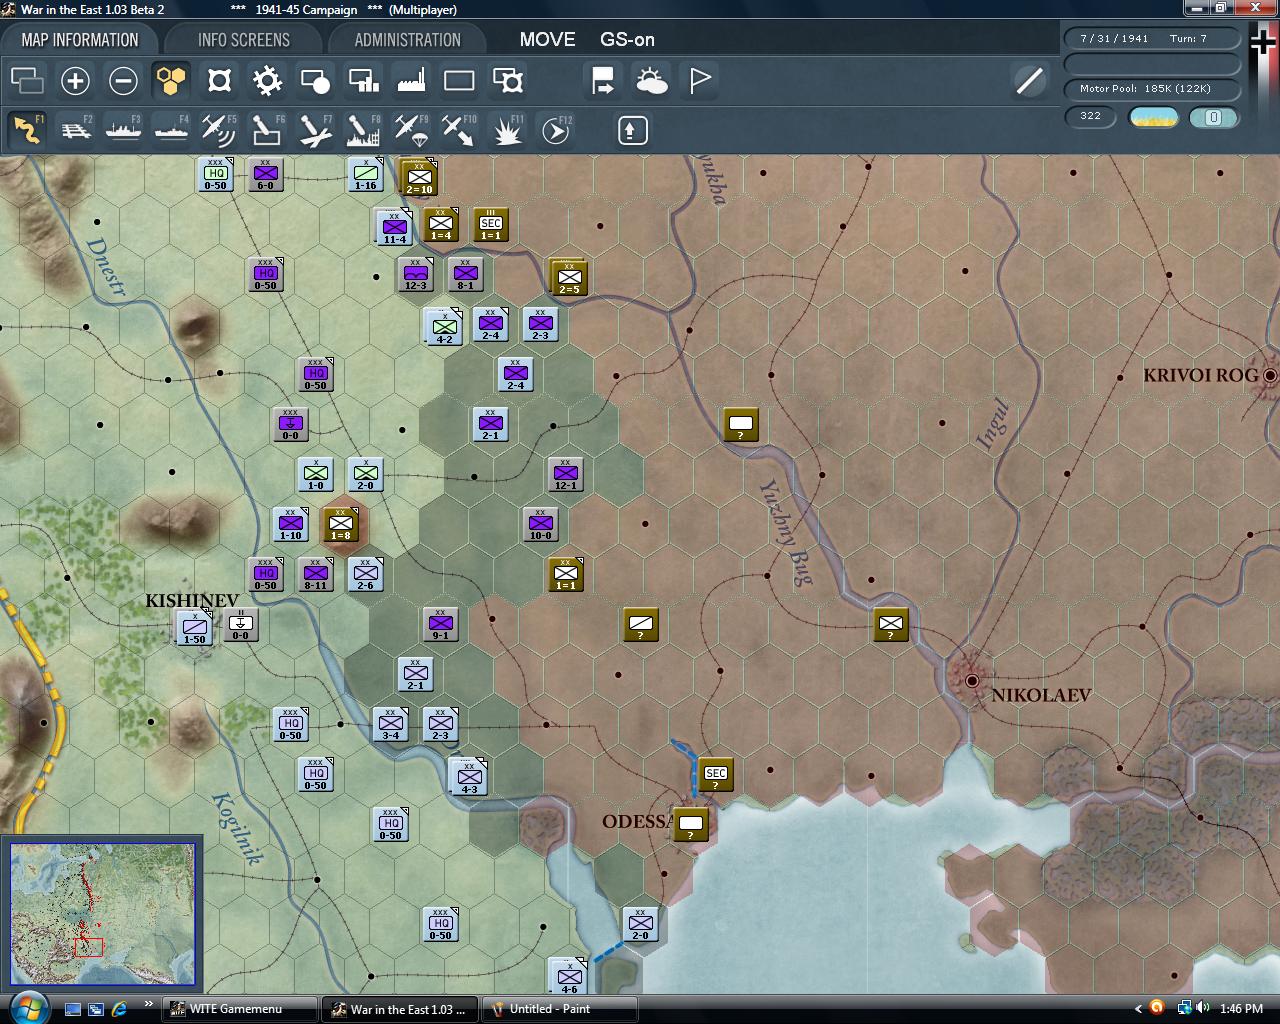Toggle the GS-on setting
This screenshot has height=1024, width=1280.
coord(628,40)
